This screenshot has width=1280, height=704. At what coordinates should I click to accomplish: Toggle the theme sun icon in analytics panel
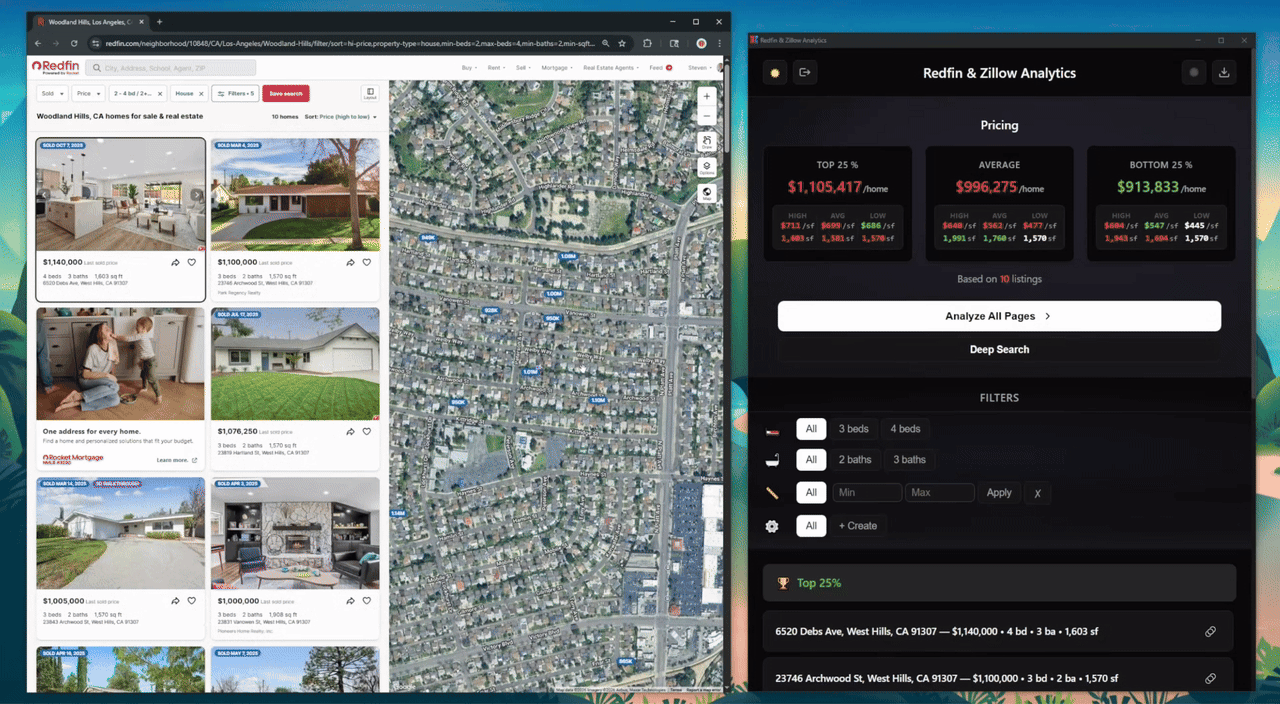click(x=775, y=72)
